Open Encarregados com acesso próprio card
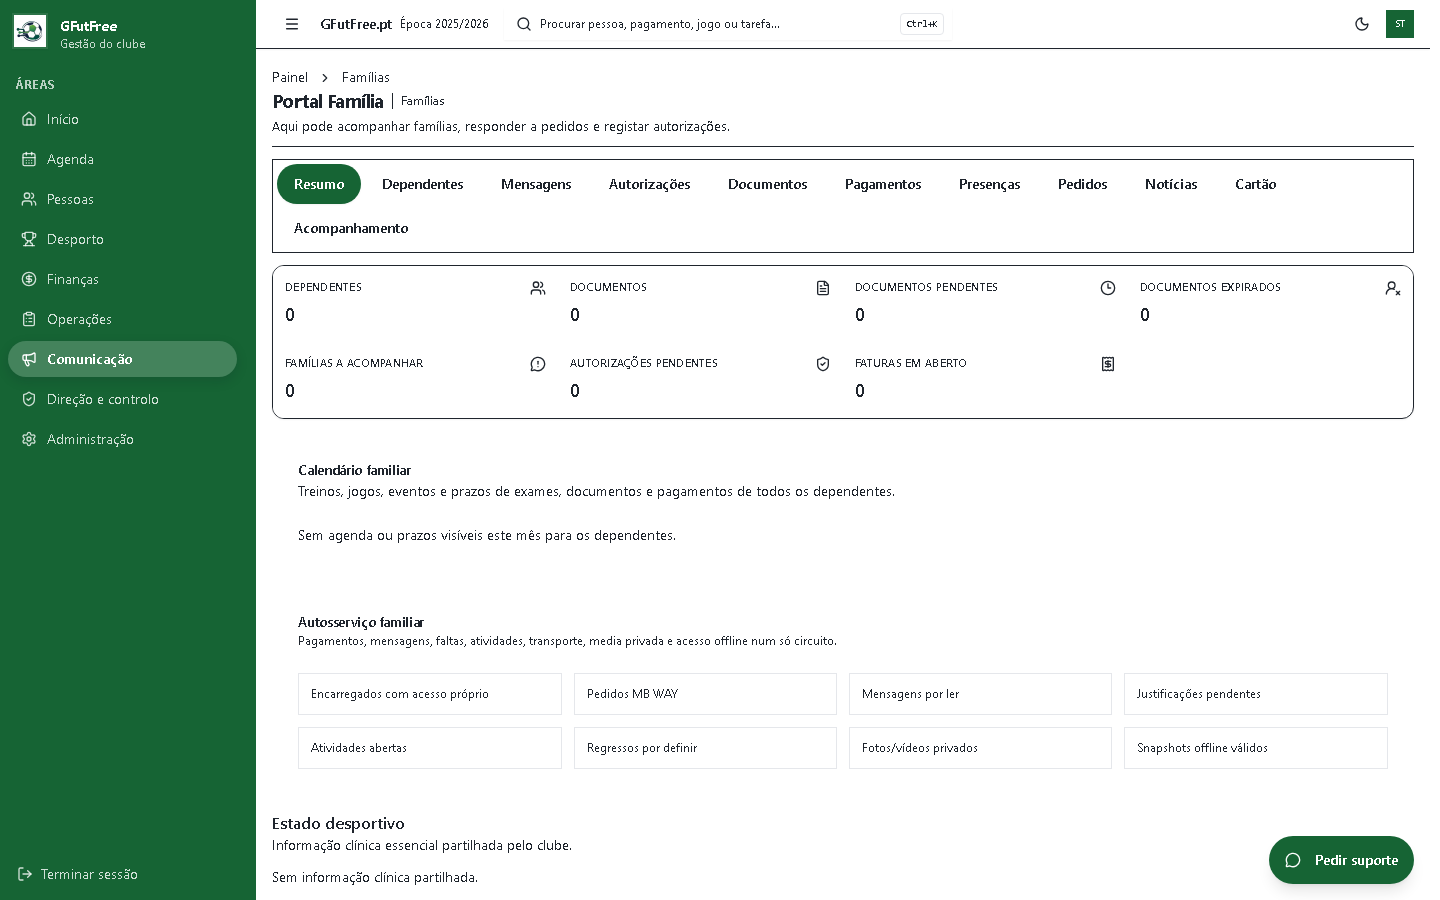The width and height of the screenshot is (1440, 900). pyautogui.click(x=430, y=694)
